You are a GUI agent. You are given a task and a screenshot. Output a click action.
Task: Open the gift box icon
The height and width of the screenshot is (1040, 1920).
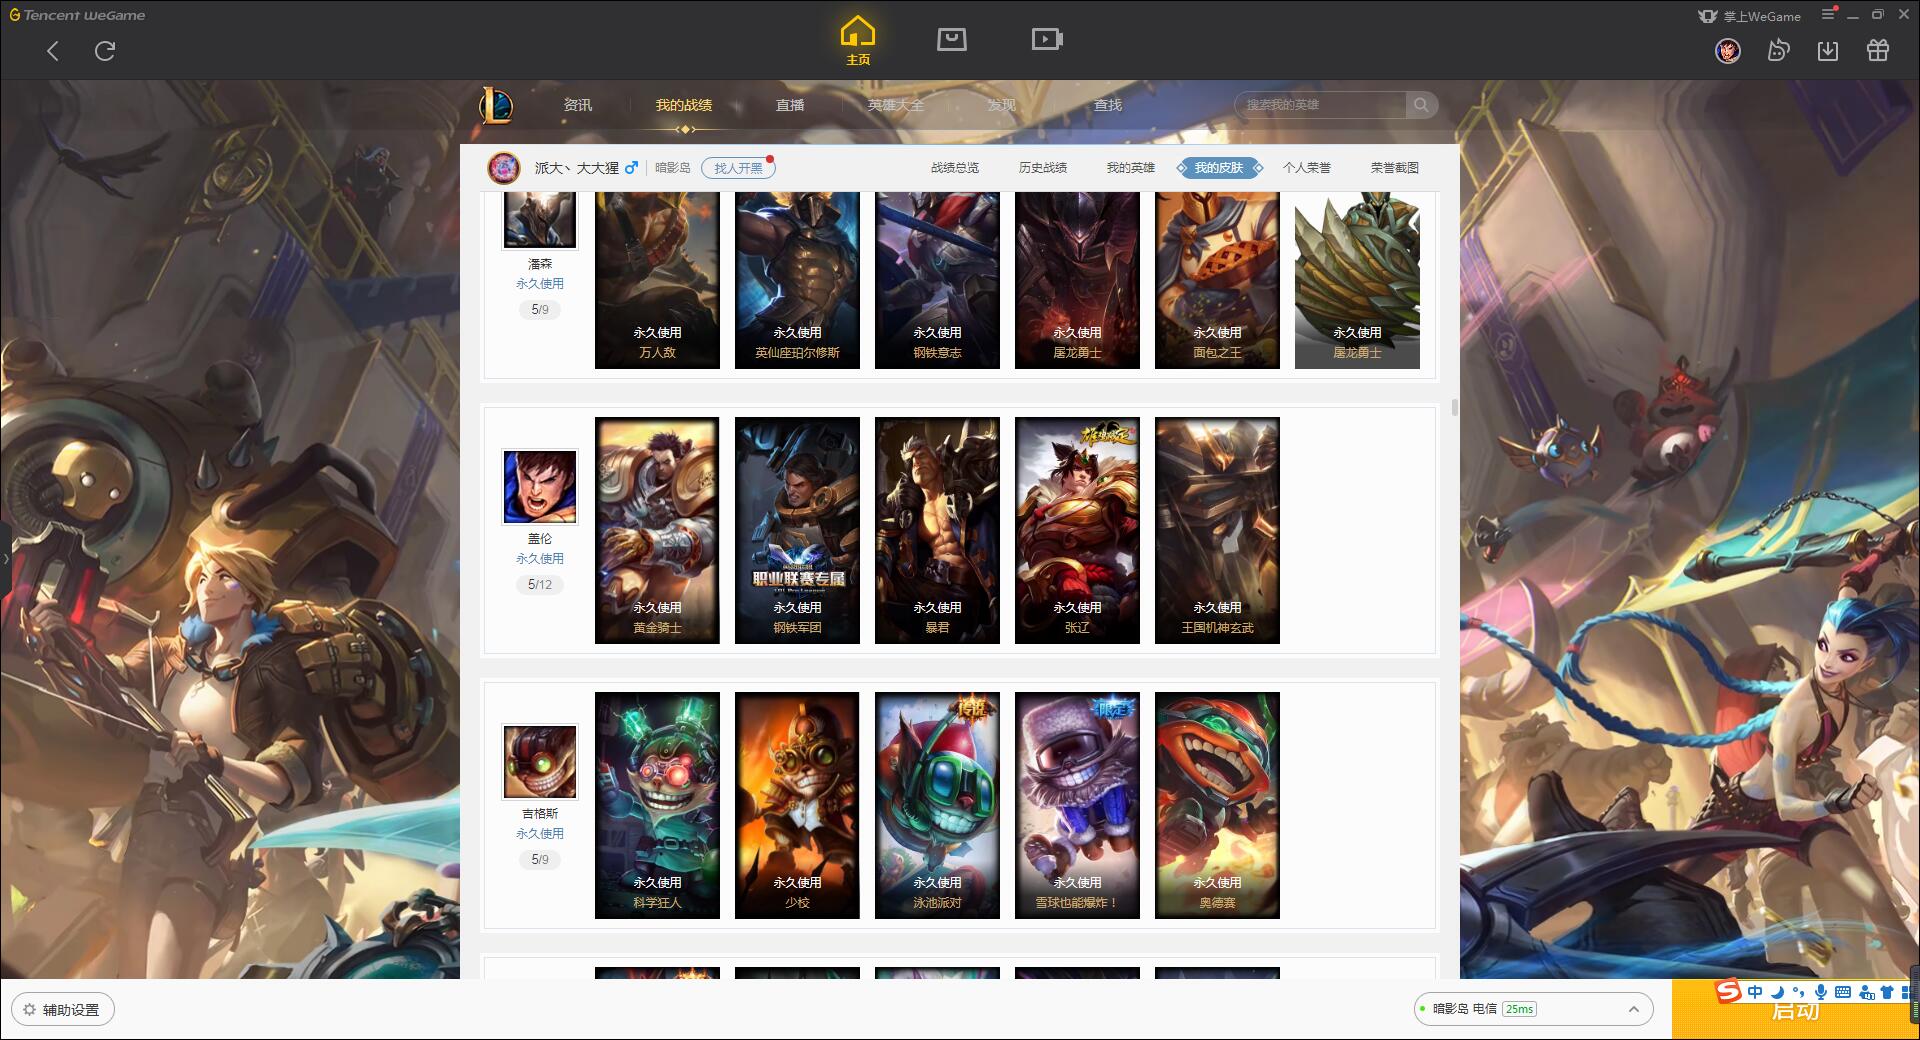[x=1878, y=50]
